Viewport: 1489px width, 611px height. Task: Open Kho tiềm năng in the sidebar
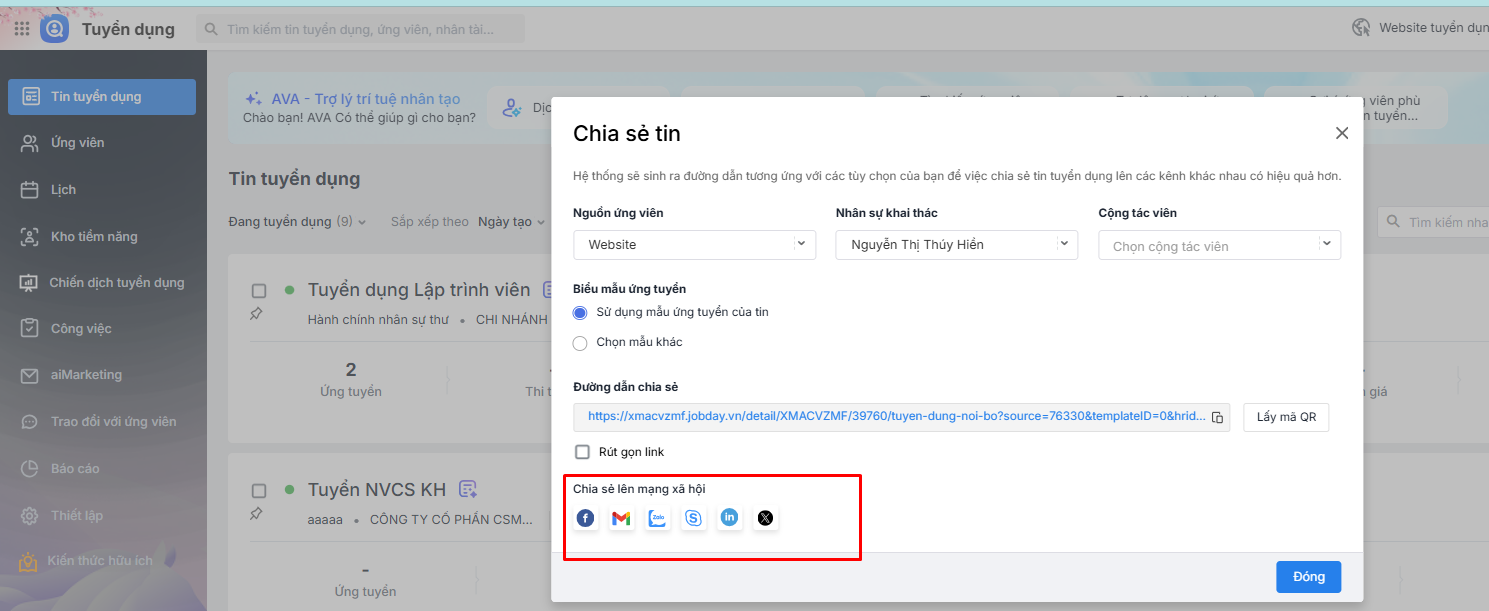tap(102, 237)
